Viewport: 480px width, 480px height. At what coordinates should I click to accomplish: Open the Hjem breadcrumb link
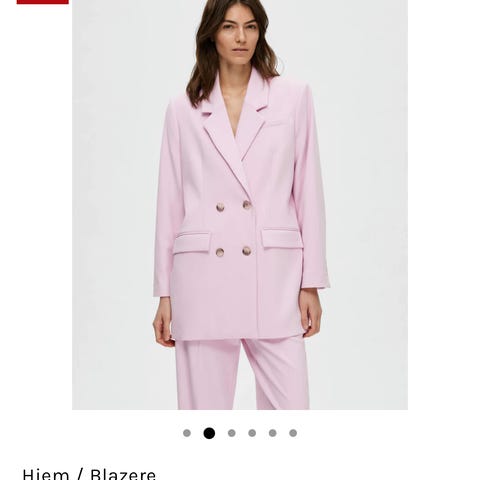[x=44, y=474]
